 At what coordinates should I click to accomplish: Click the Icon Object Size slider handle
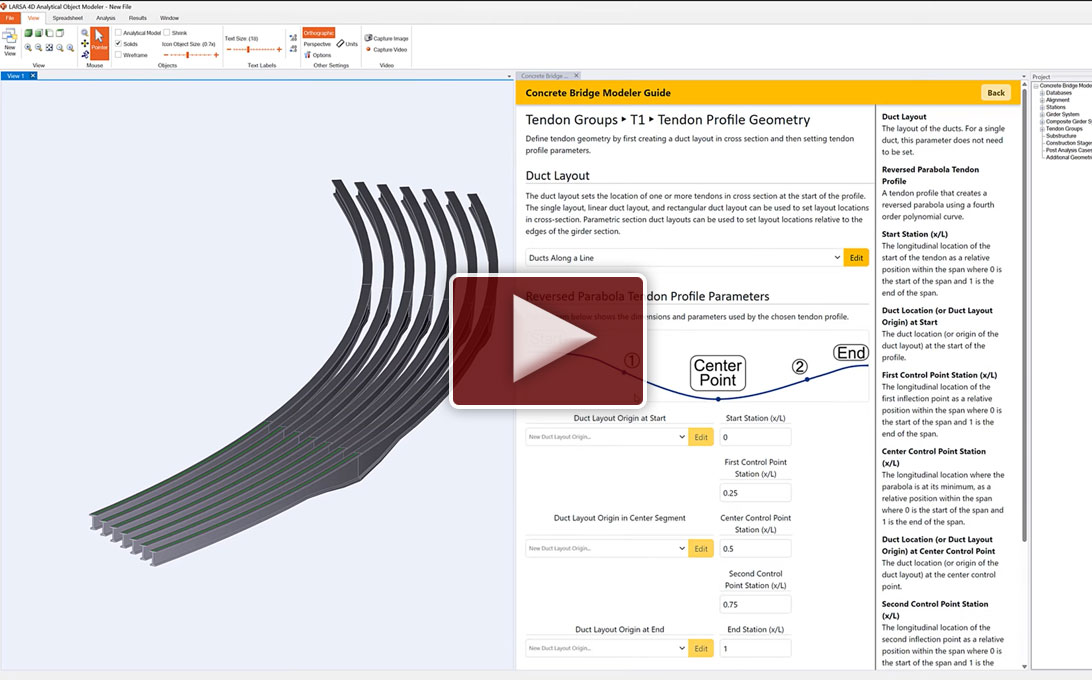coord(187,55)
